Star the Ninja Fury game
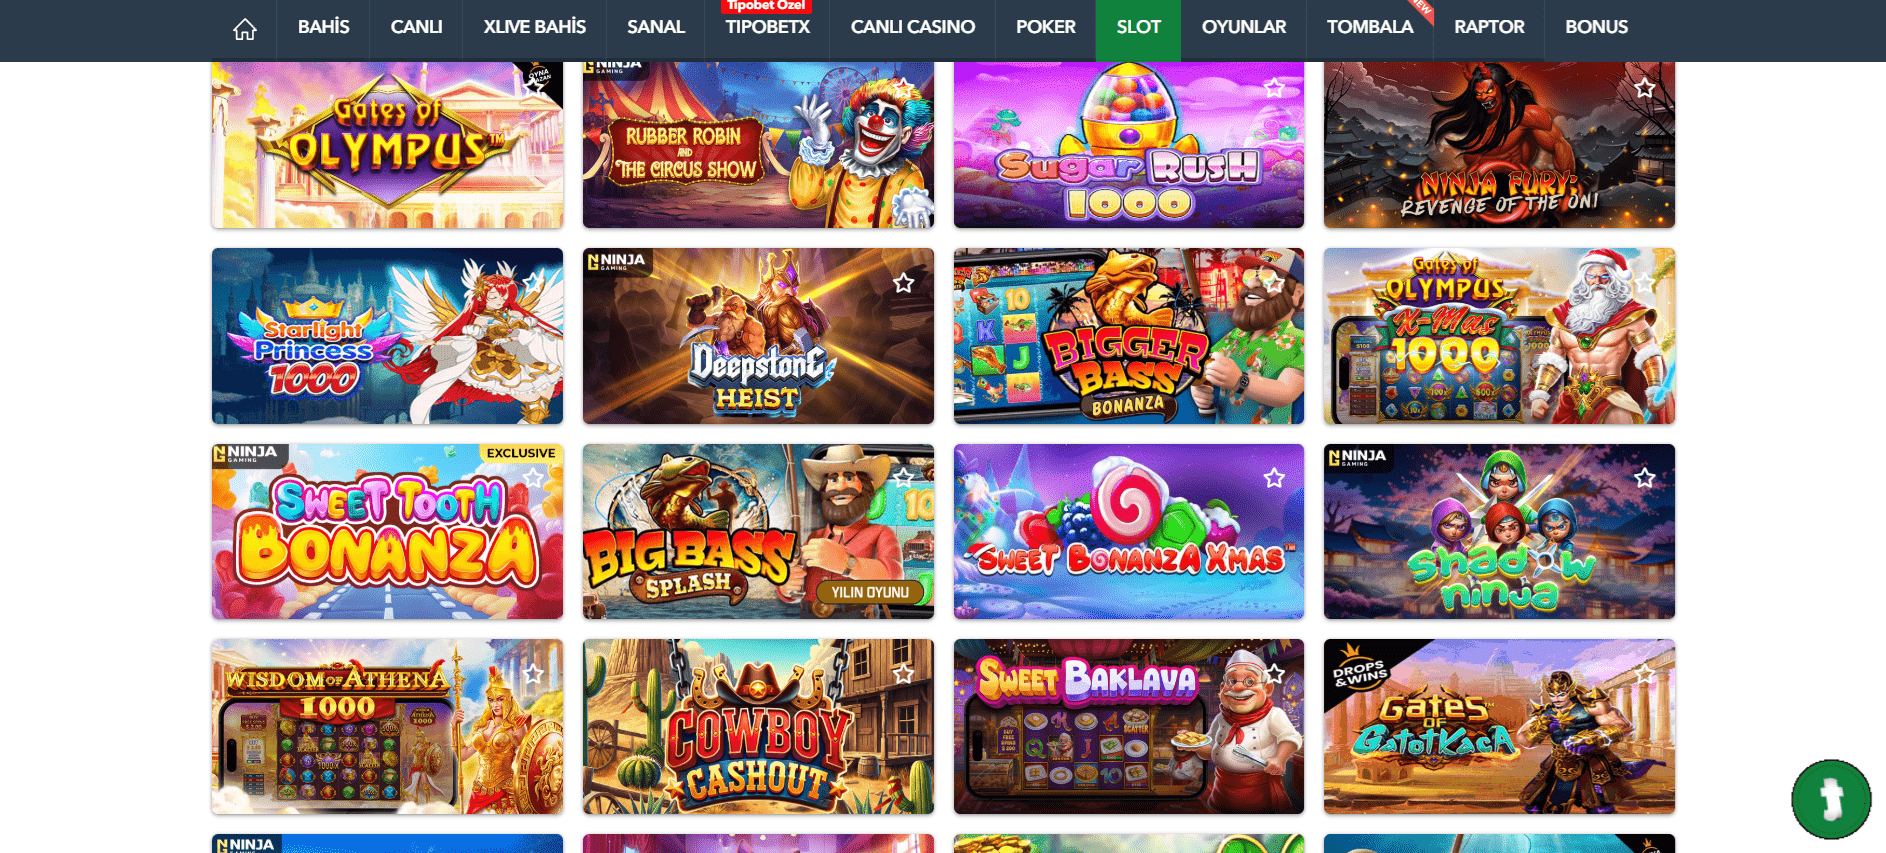The image size is (1886, 853). coord(1644,88)
